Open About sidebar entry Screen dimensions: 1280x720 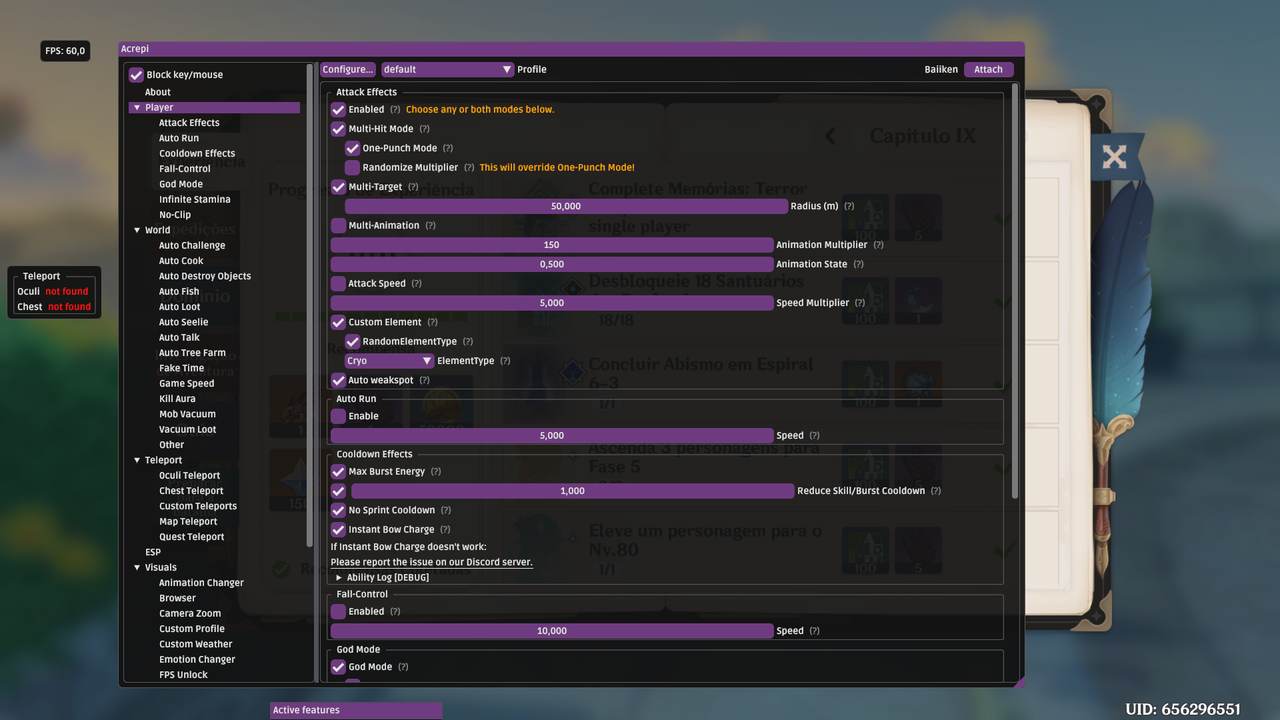tap(158, 92)
